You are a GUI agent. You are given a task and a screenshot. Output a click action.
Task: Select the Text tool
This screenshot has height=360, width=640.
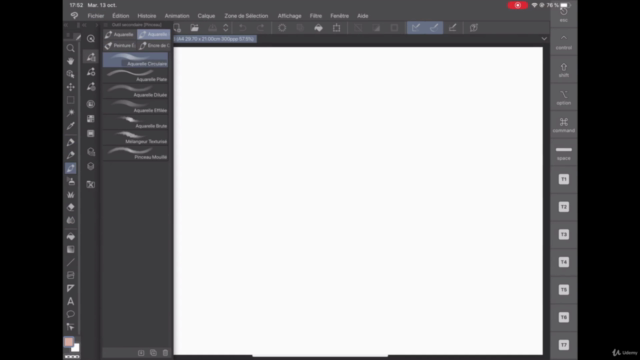71,301
